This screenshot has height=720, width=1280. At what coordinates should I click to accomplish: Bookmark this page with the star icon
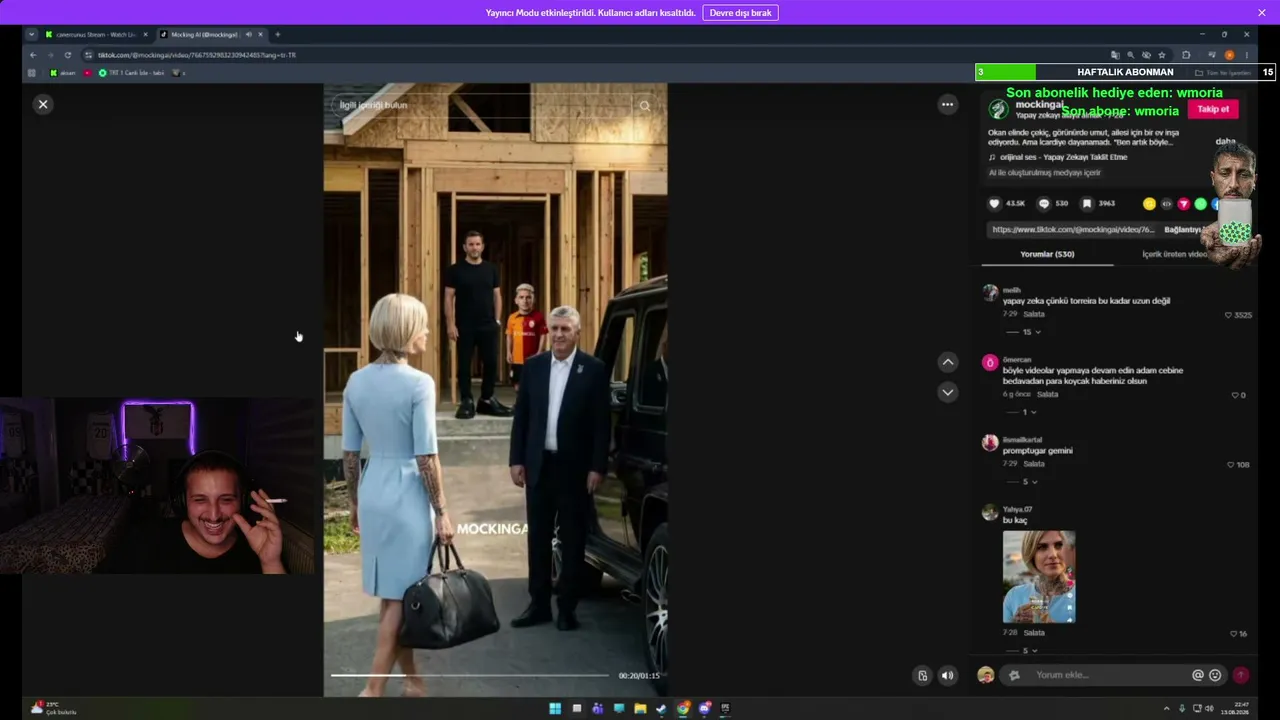[1162, 55]
